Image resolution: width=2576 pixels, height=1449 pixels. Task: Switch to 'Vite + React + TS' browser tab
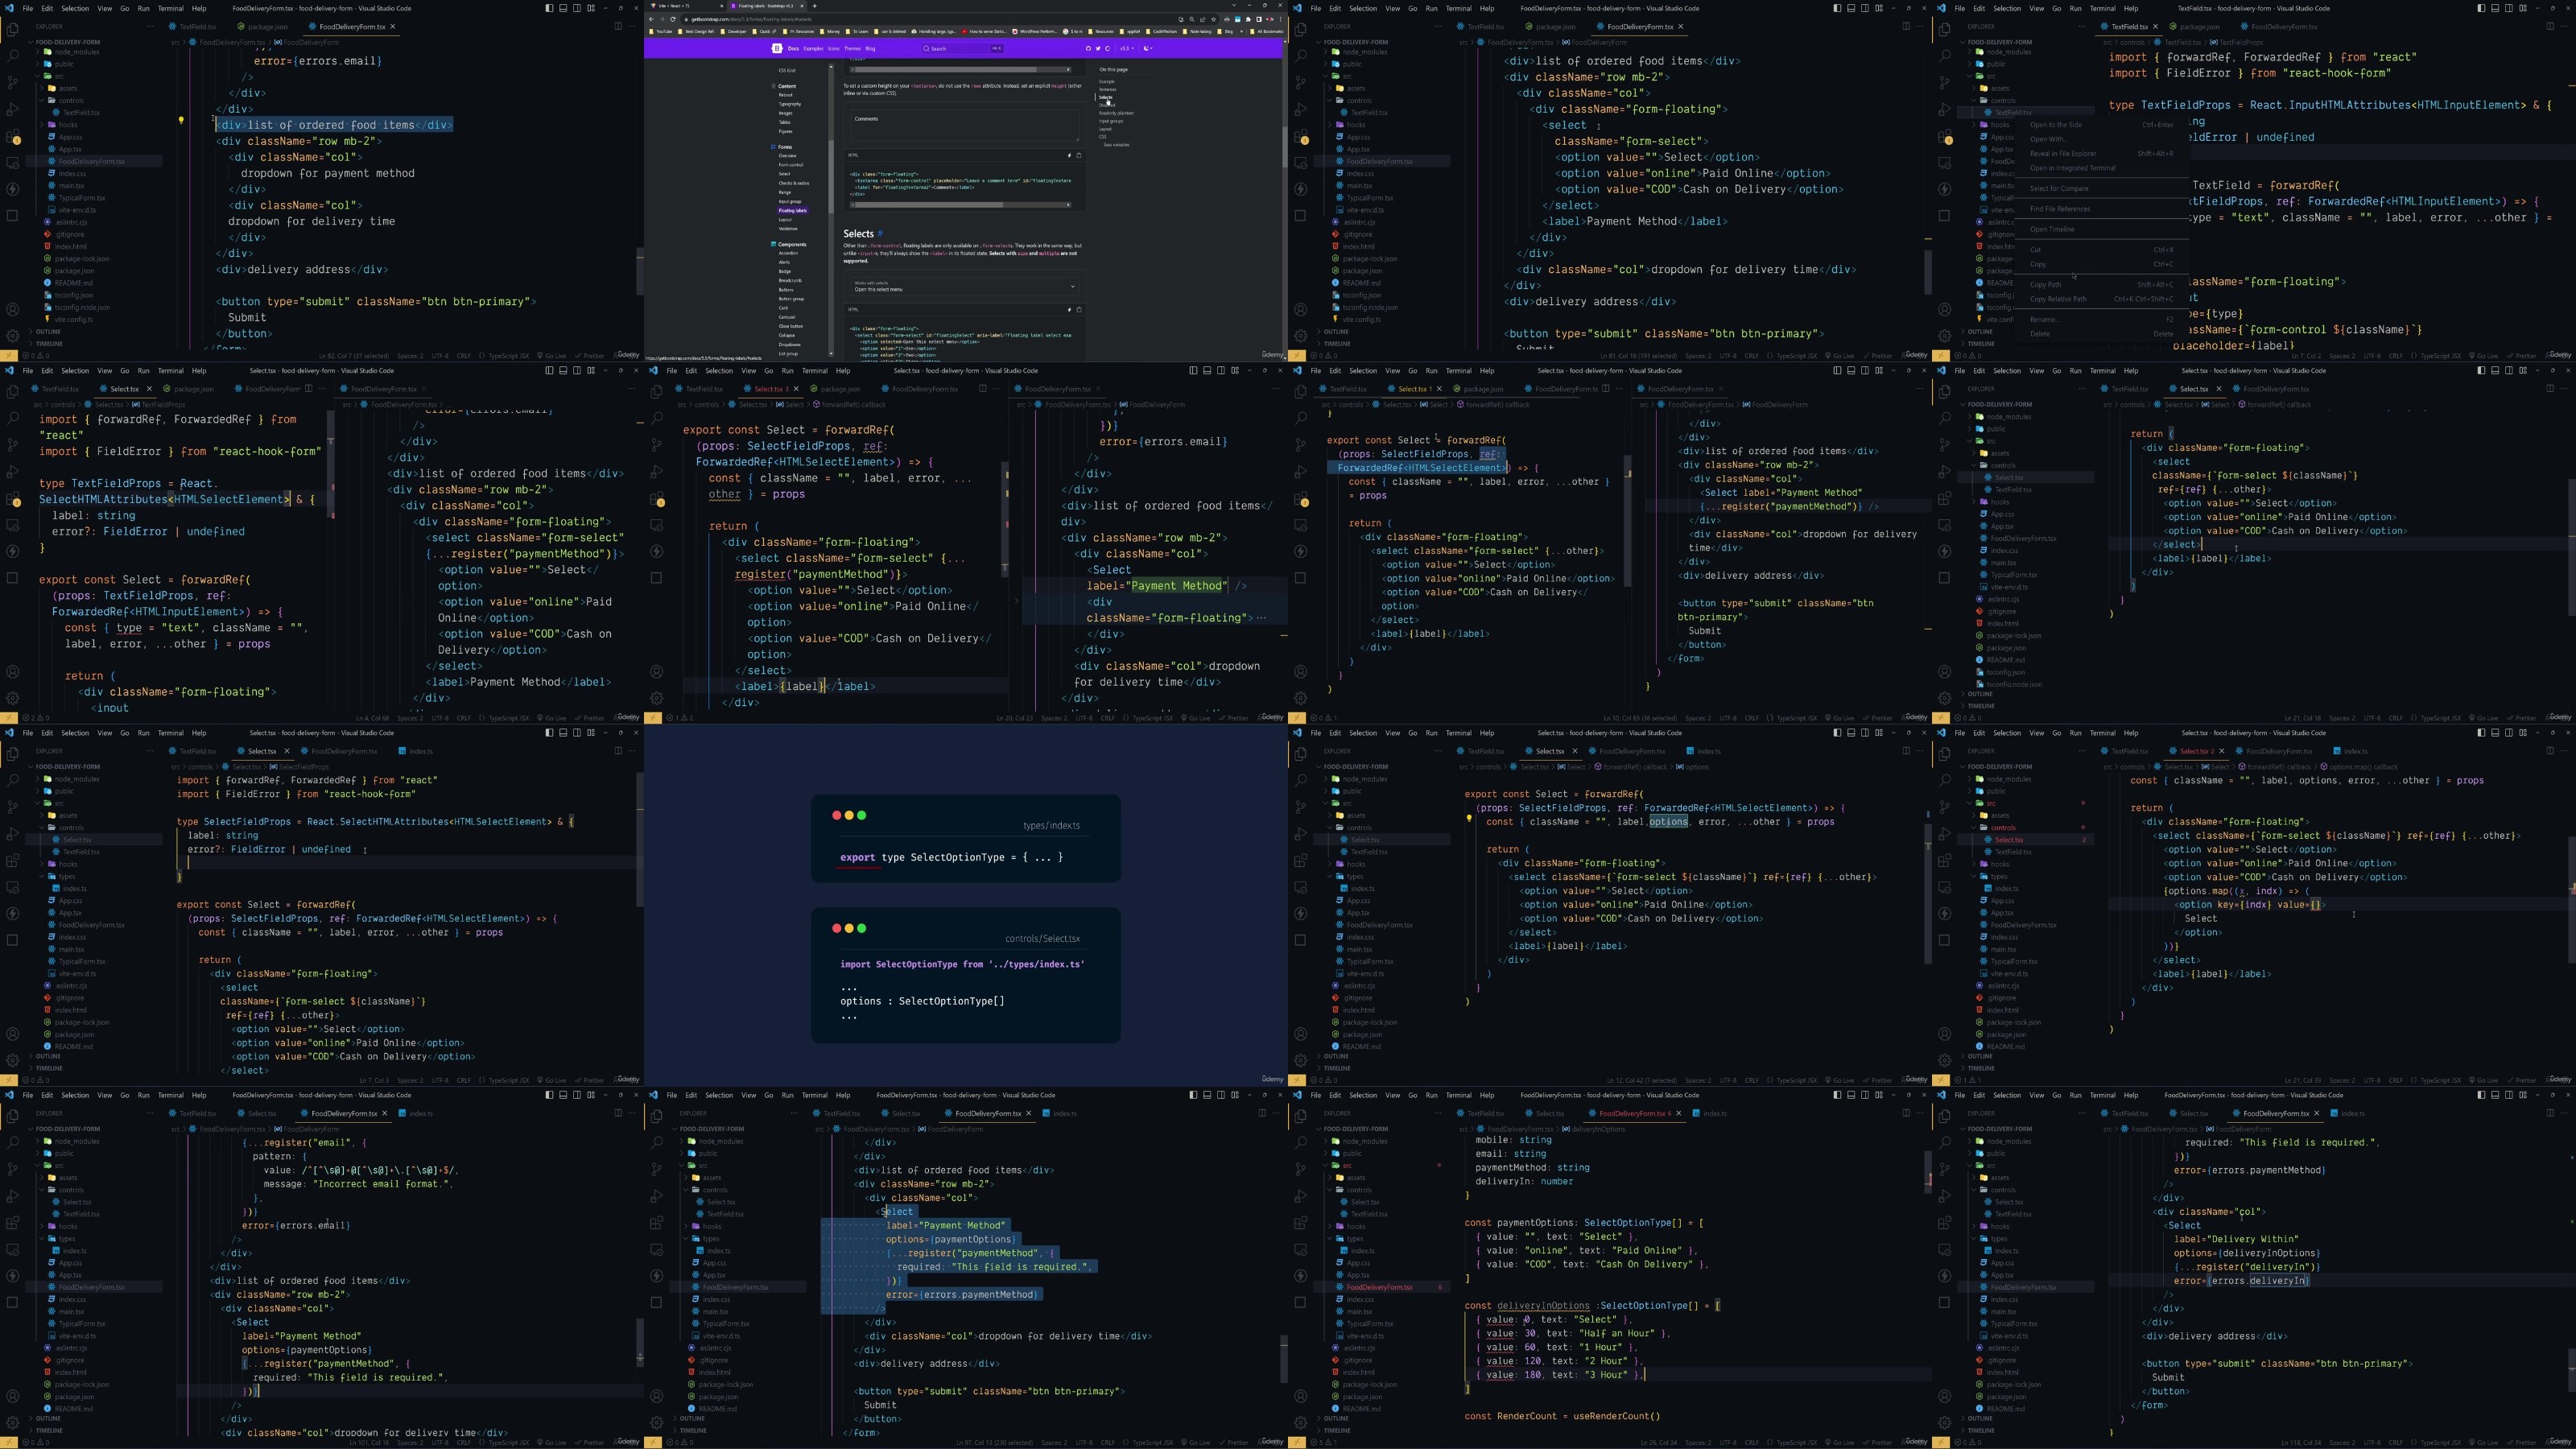click(x=687, y=6)
